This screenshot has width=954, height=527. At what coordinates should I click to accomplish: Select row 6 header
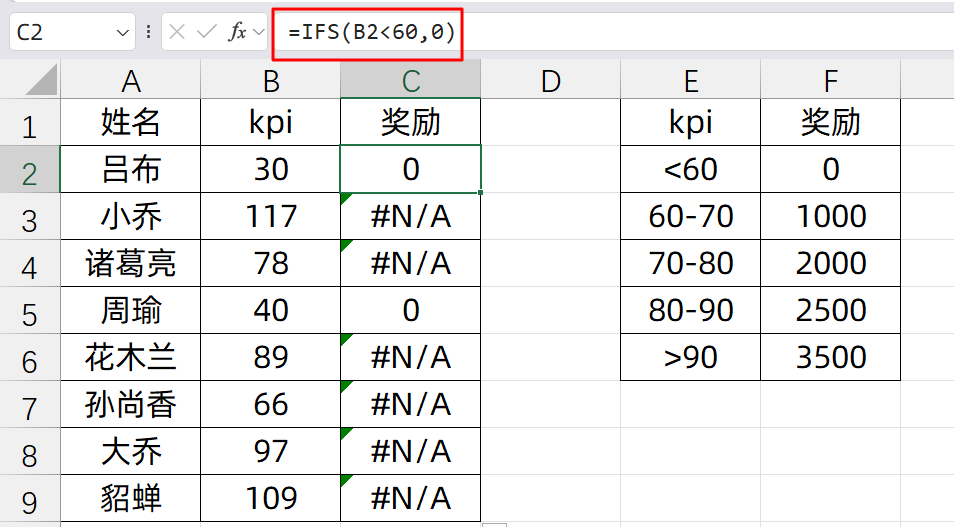[x=30, y=357]
